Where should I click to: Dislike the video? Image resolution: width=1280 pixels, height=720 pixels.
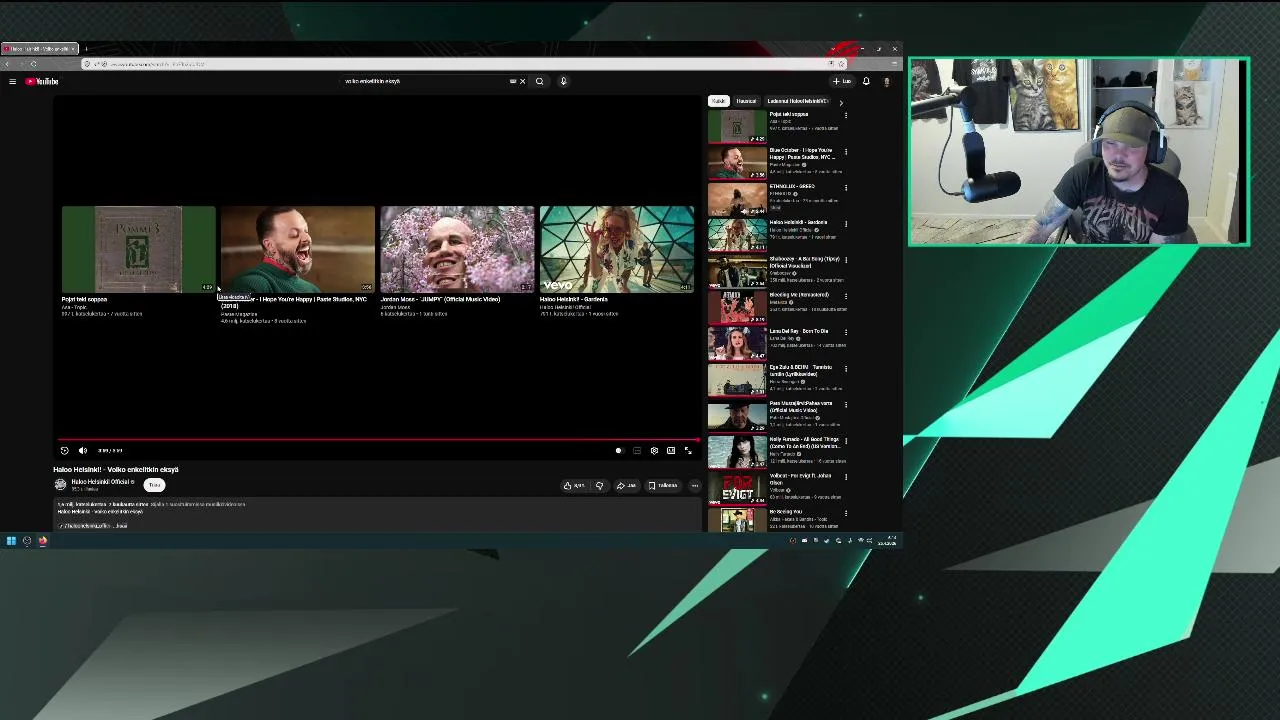[x=599, y=486]
